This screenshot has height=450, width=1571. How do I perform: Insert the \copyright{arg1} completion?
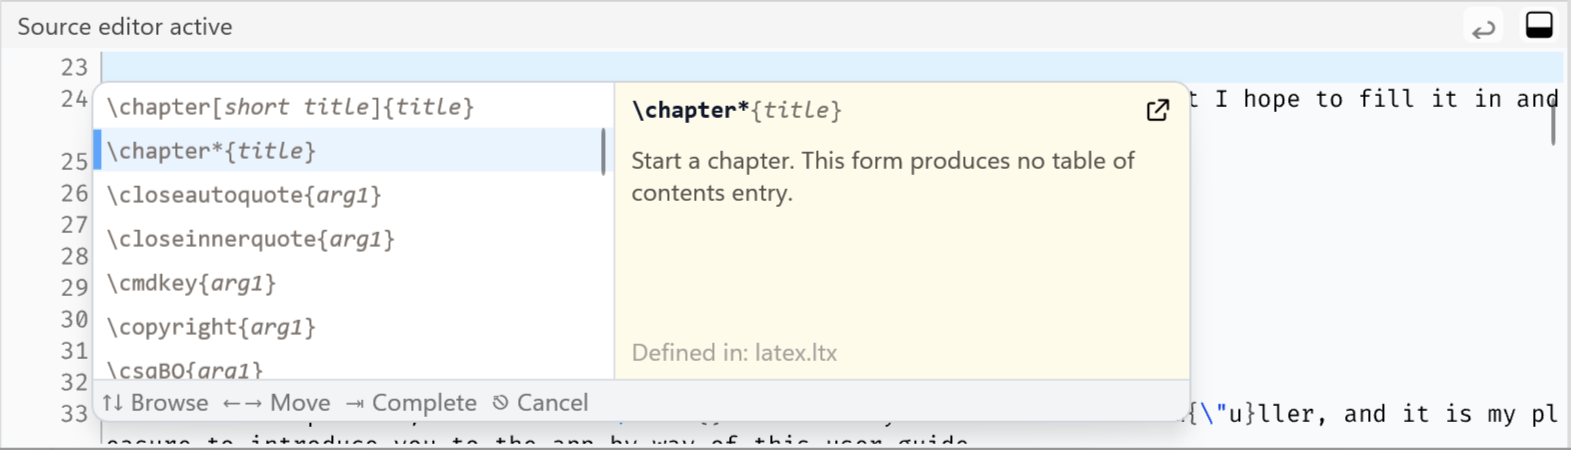[211, 327]
